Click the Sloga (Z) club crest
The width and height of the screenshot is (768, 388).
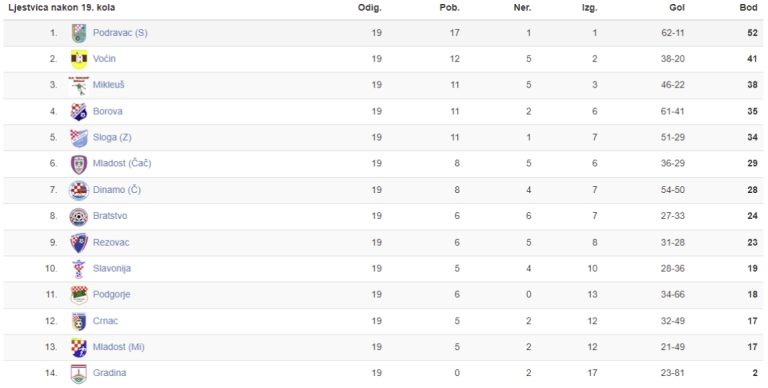coord(79,138)
